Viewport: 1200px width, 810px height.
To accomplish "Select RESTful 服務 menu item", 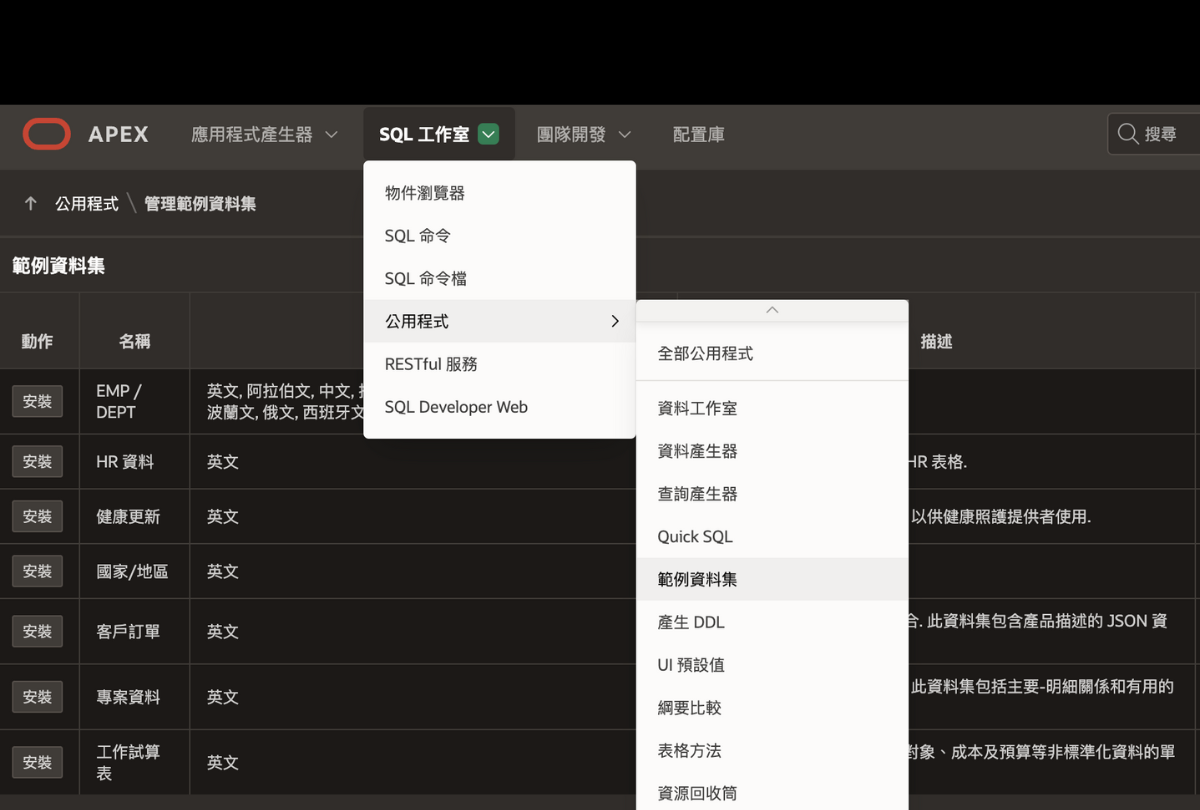I will [500, 364].
